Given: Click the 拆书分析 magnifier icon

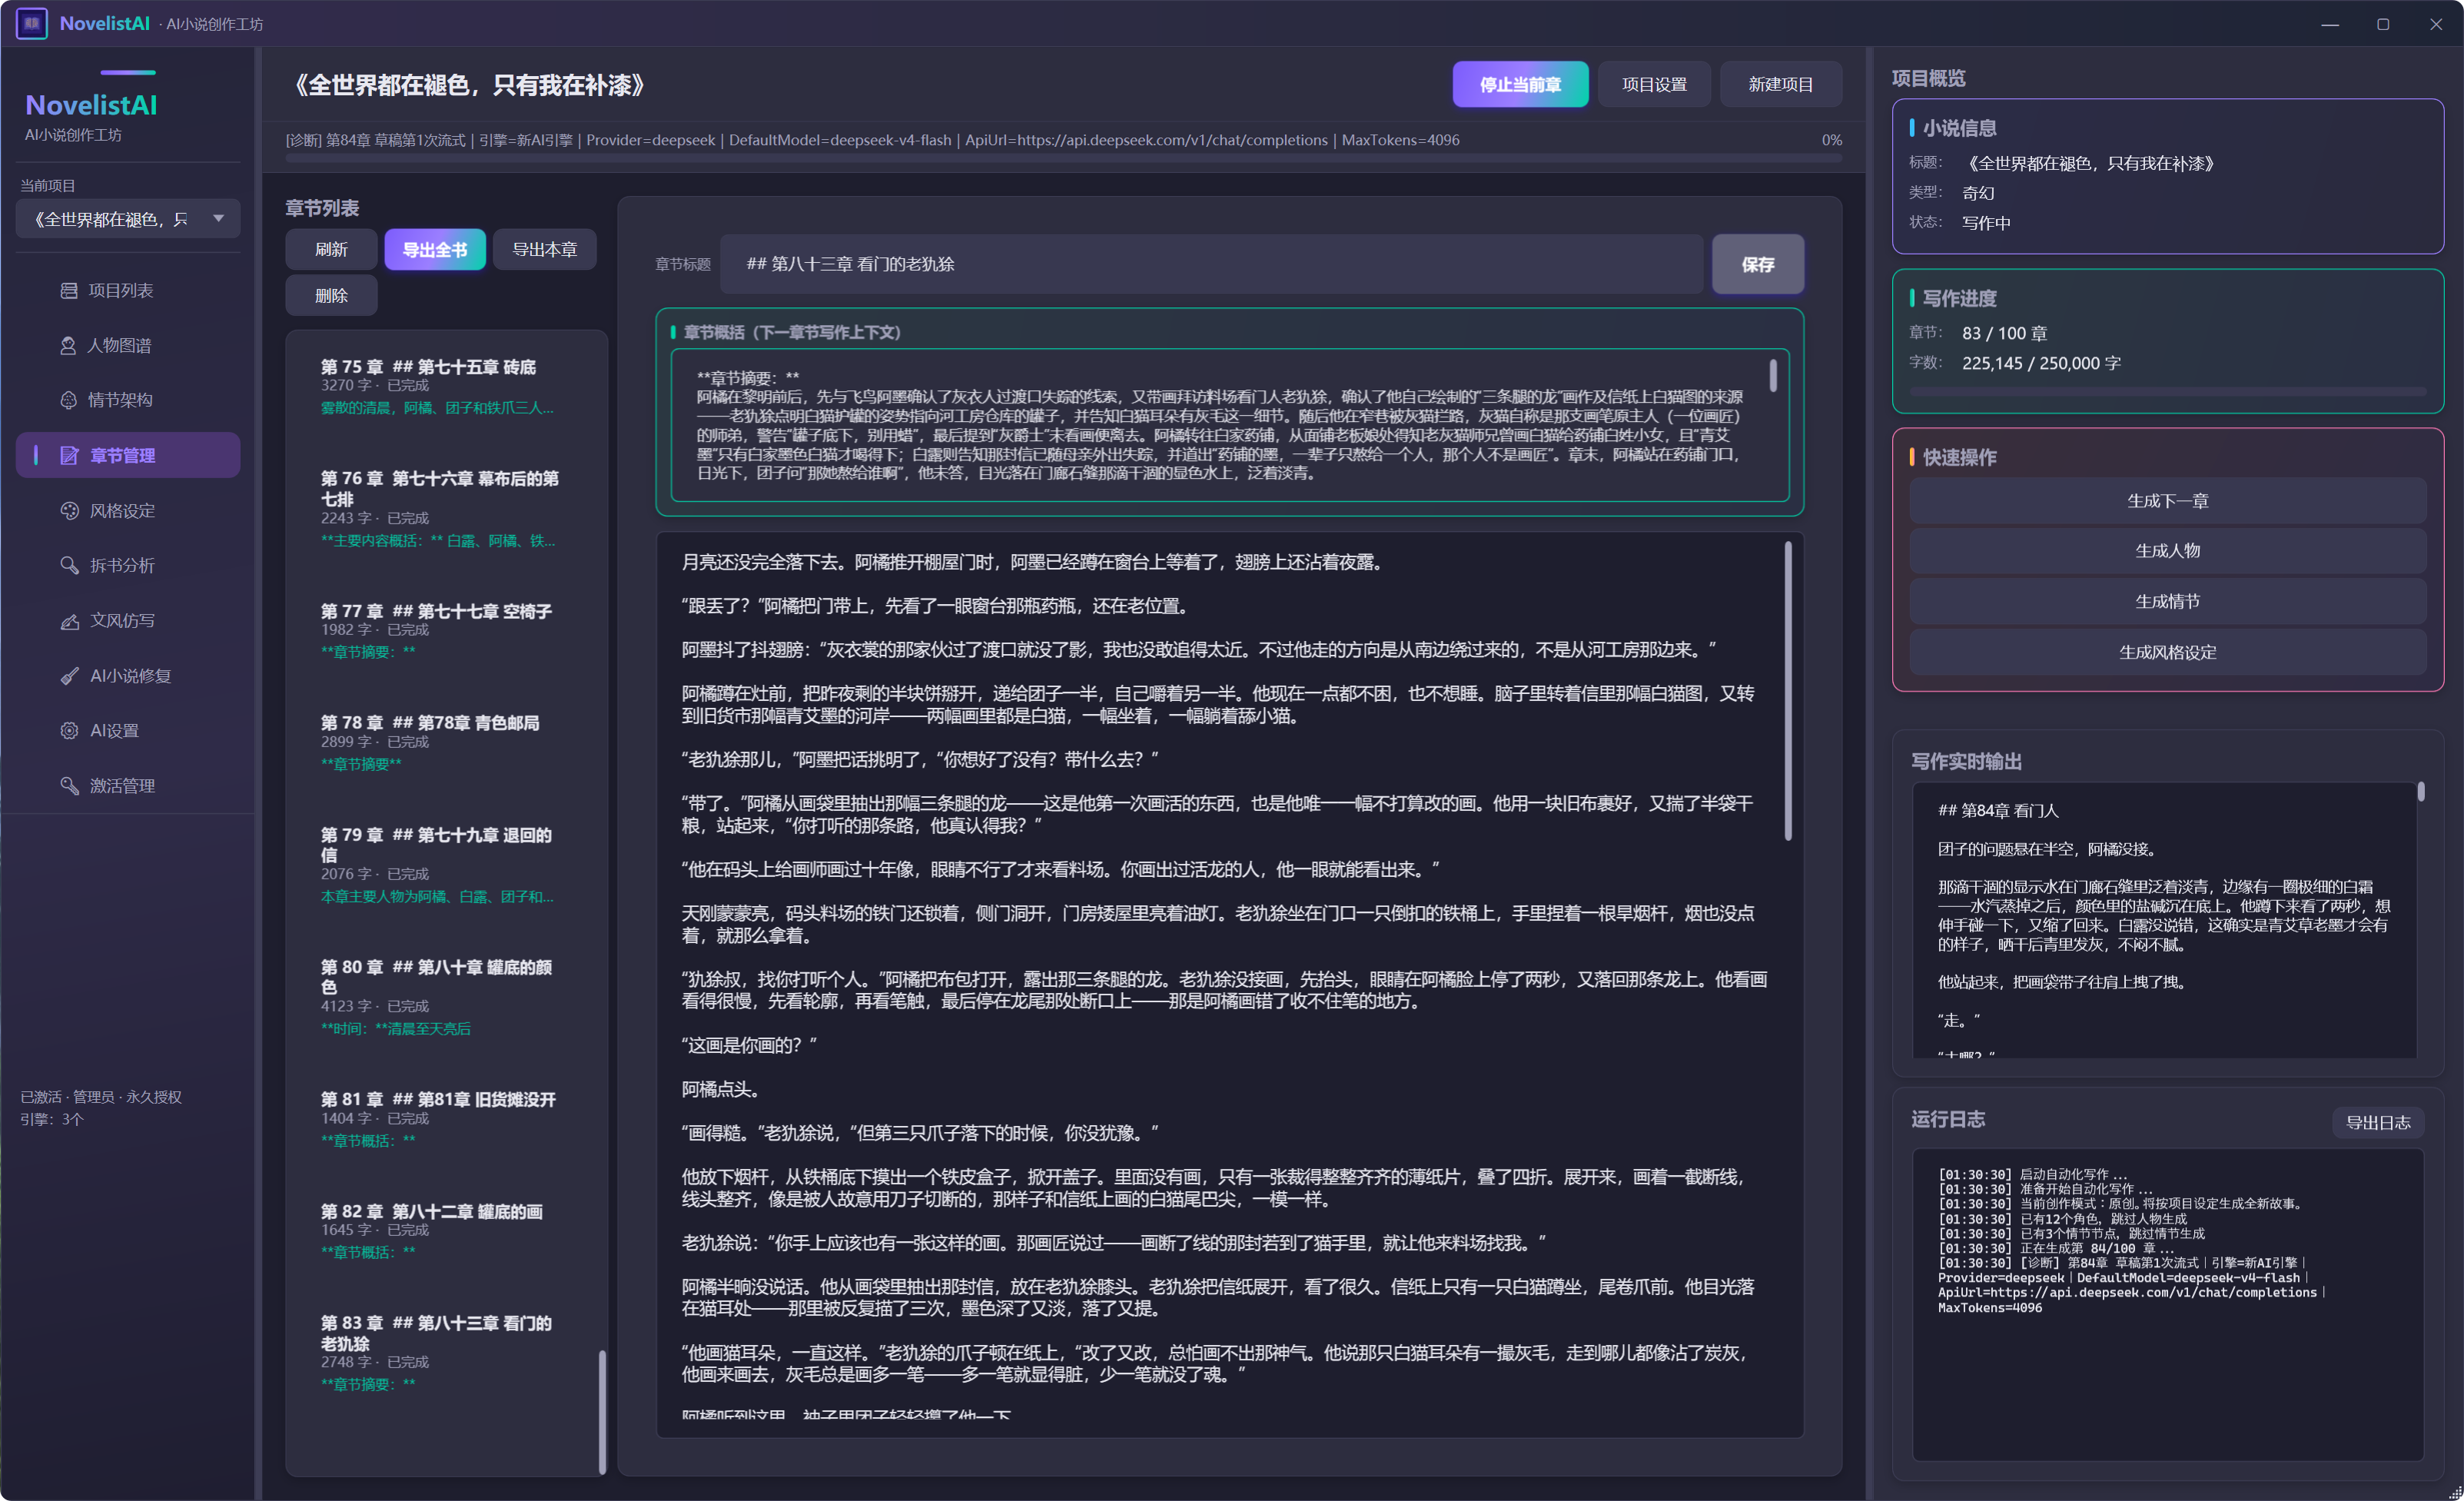Looking at the screenshot, I should (69, 565).
